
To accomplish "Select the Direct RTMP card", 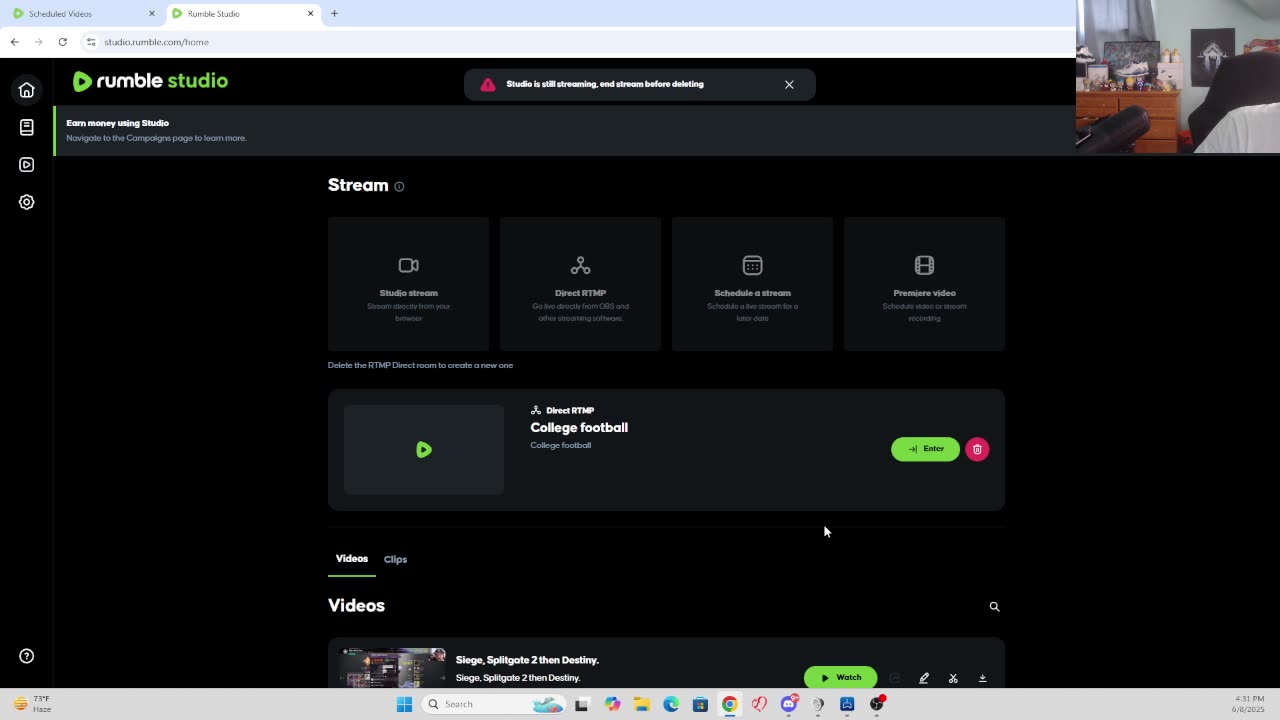I will click(580, 284).
